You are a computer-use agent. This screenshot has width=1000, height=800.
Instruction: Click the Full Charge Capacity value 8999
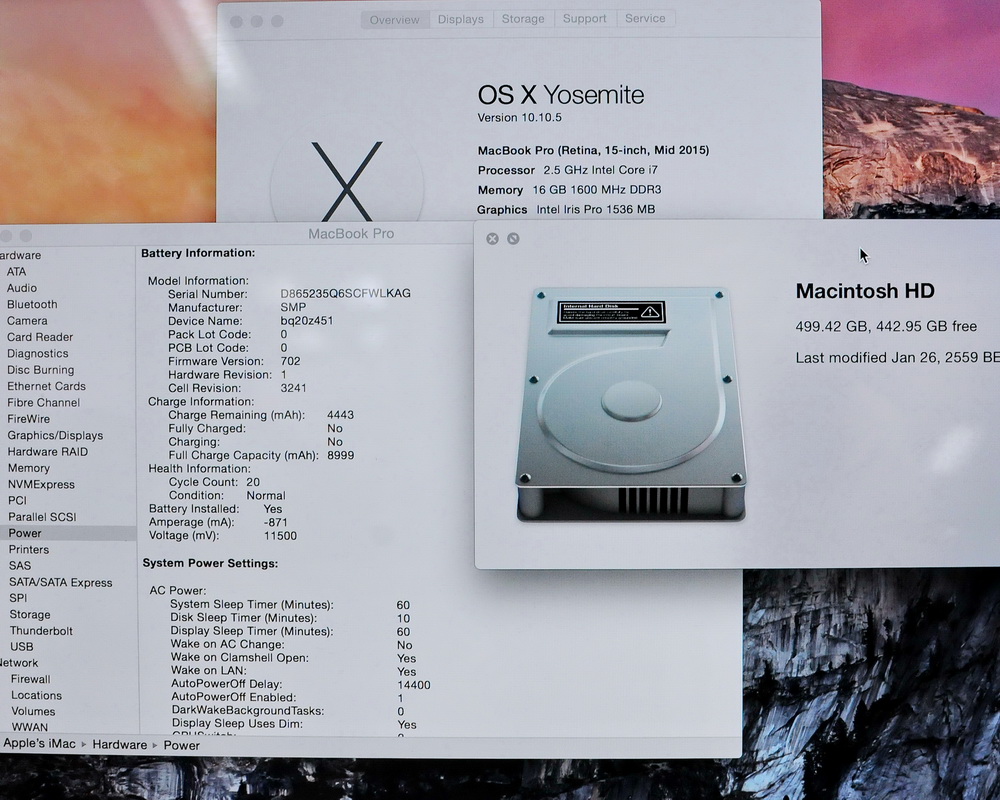click(x=341, y=456)
